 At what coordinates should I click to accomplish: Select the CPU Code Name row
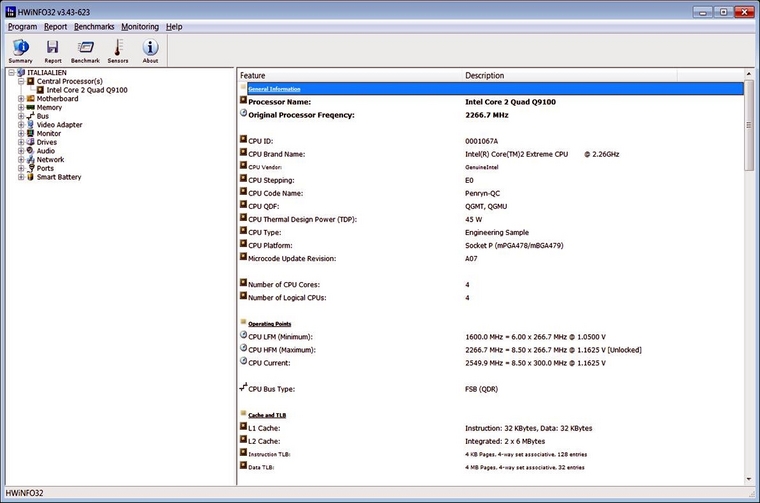(x=491, y=193)
